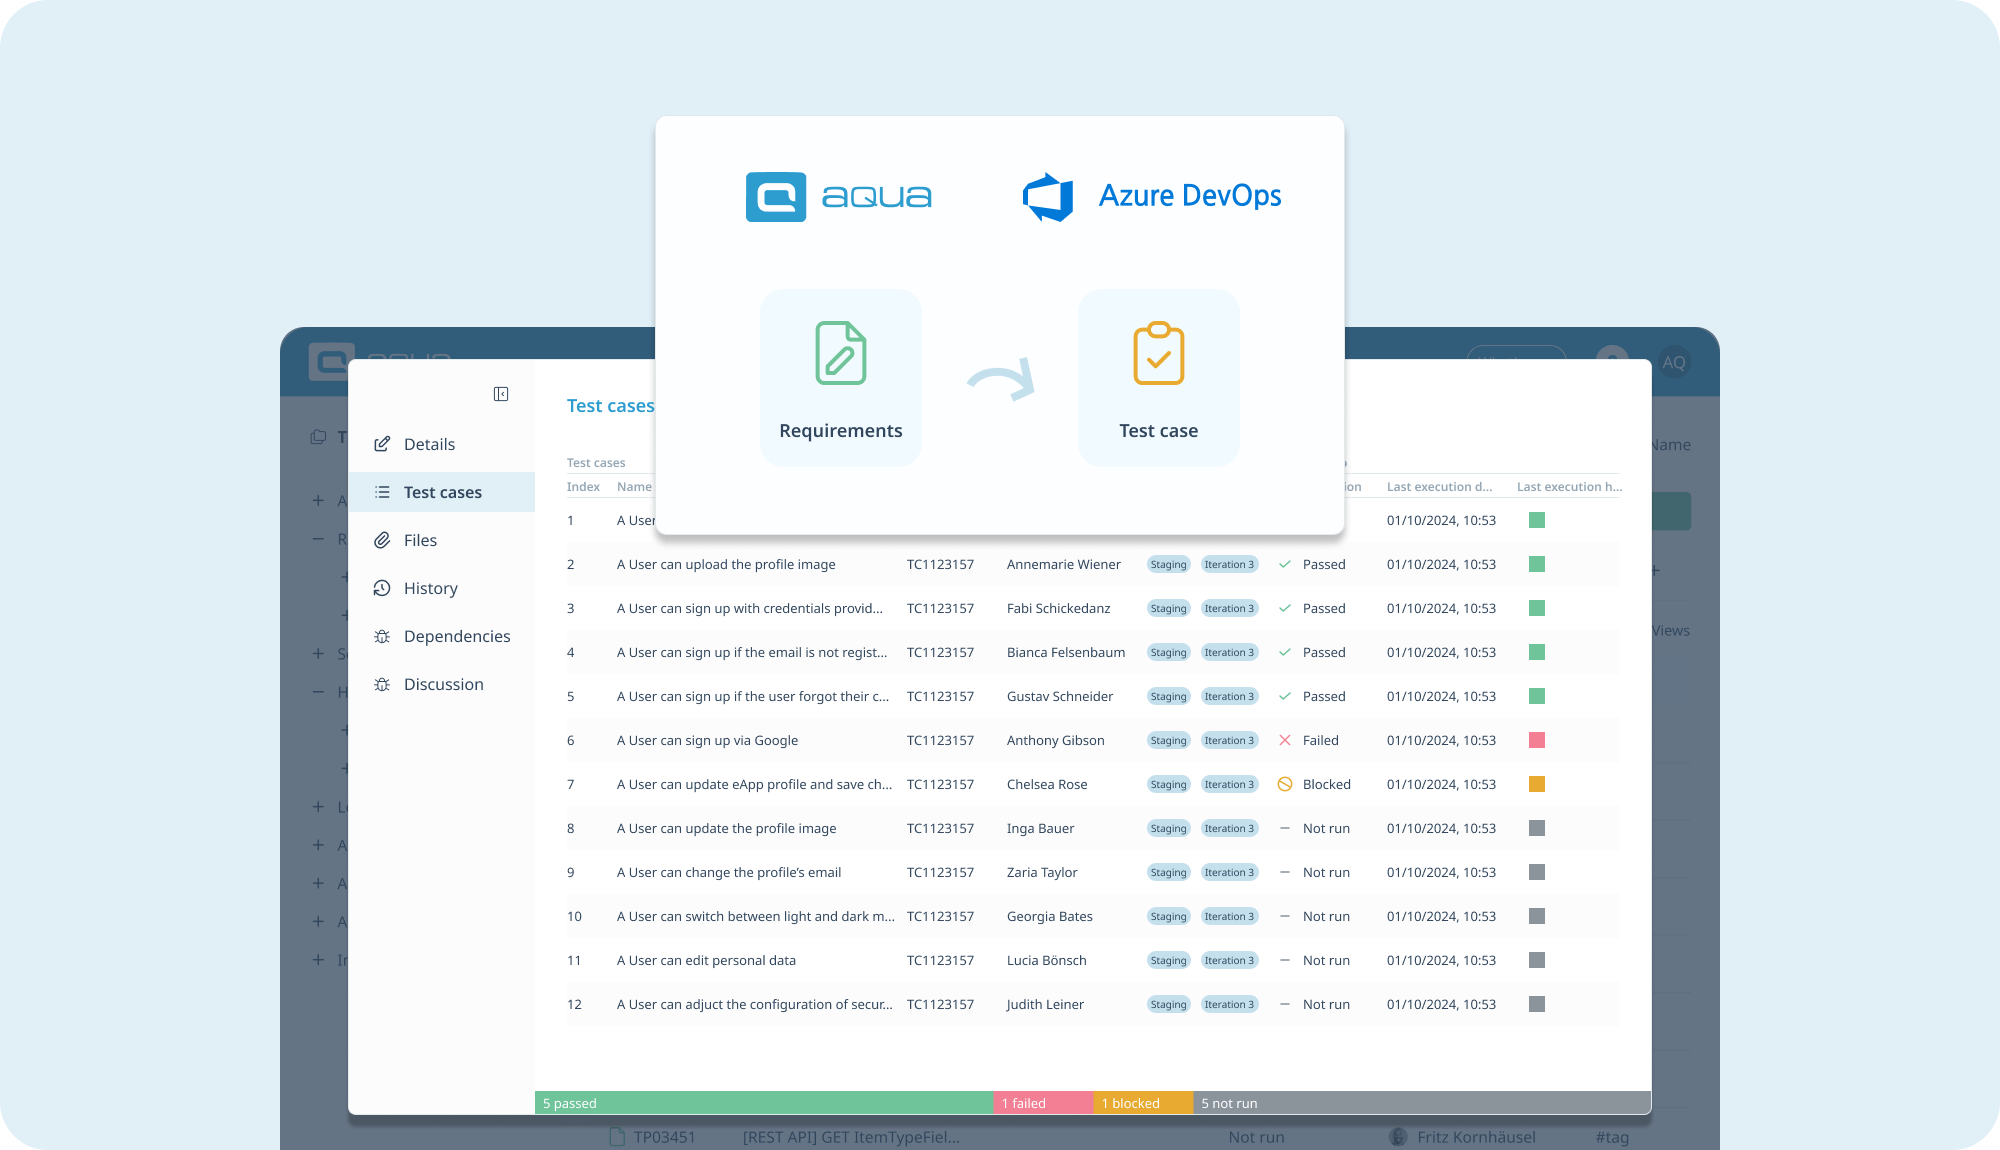
Task: Open the Details section
Action: pyautogui.click(x=429, y=444)
